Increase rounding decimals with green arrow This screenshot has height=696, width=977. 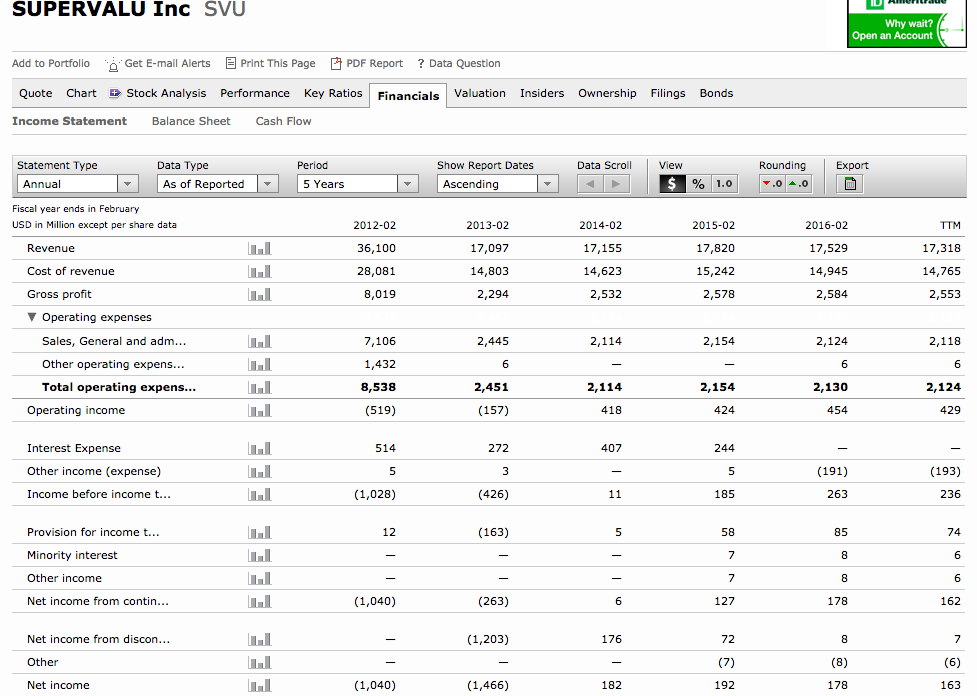tap(799, 184)
